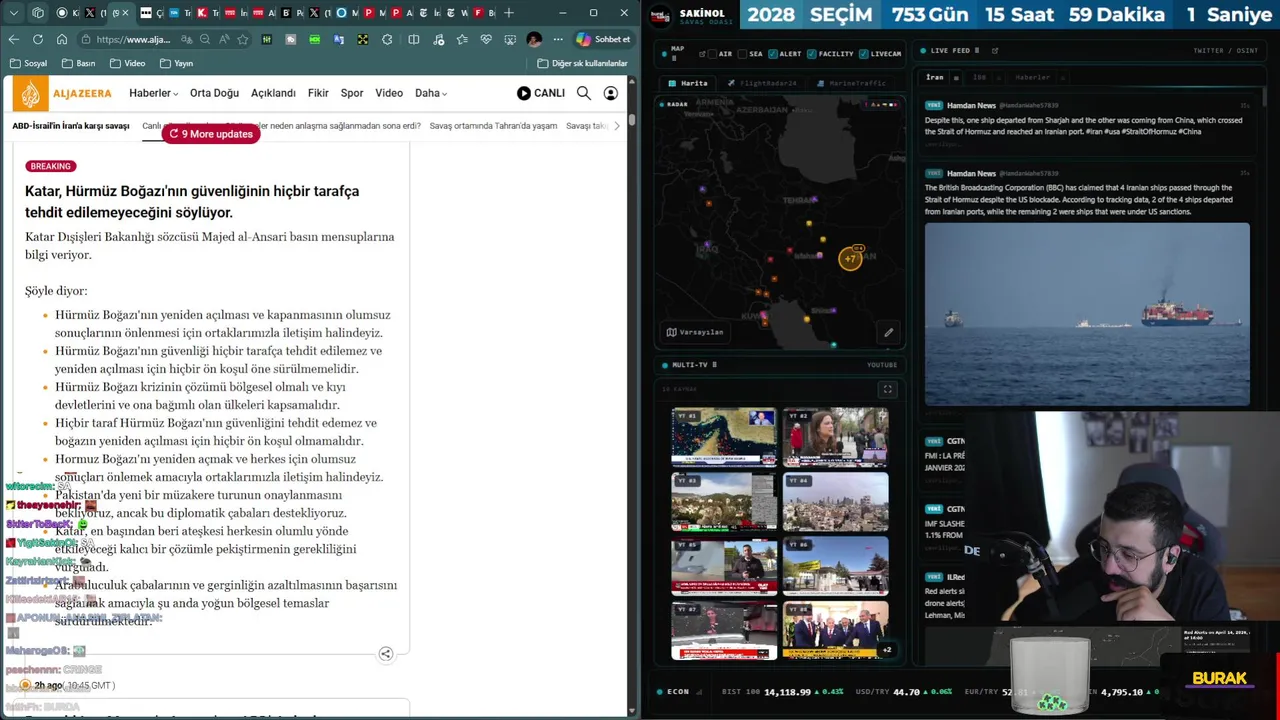1280x720 pixels.
Task: Share the Katar Hürmüz Boğazı article
Action: coord(385,654)
